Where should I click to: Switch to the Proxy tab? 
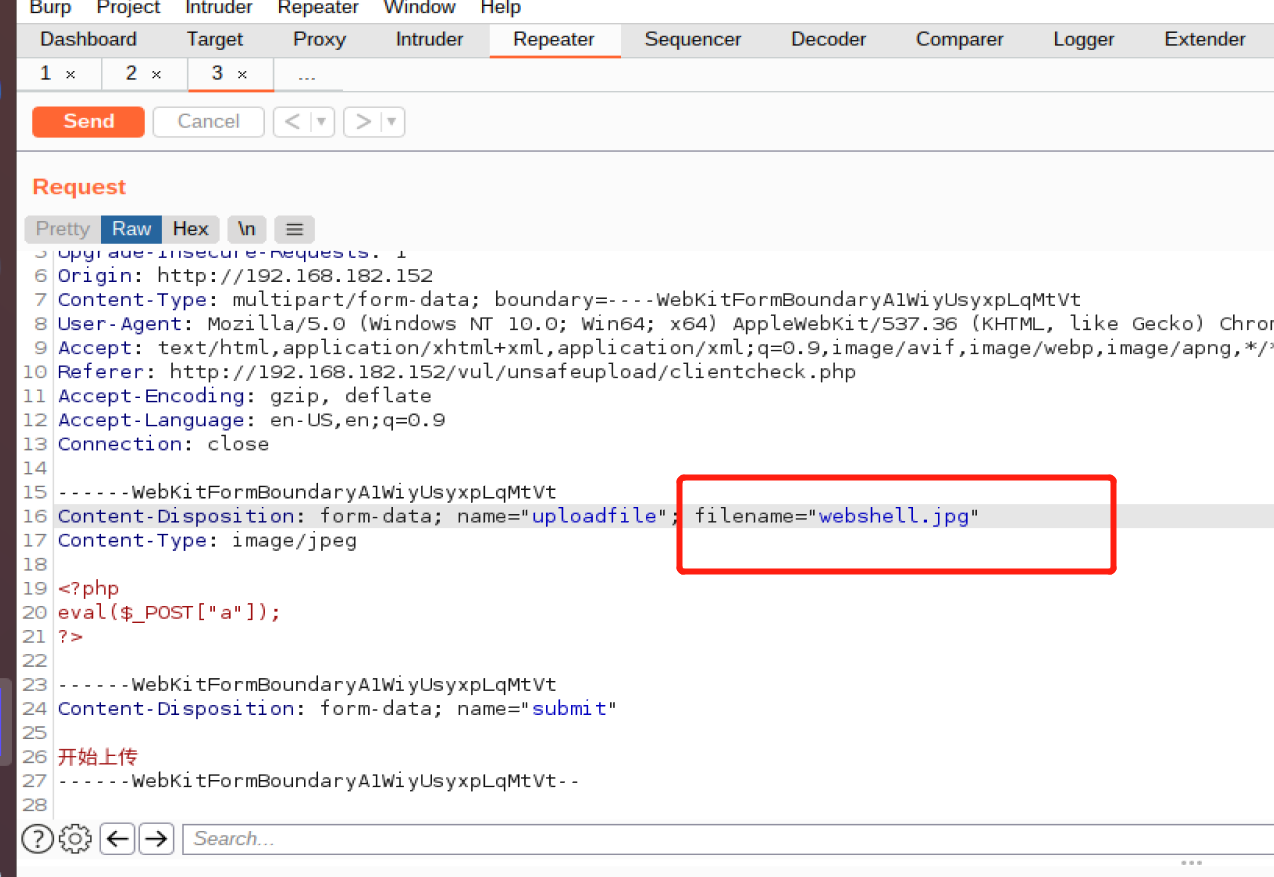click(319, 40)
